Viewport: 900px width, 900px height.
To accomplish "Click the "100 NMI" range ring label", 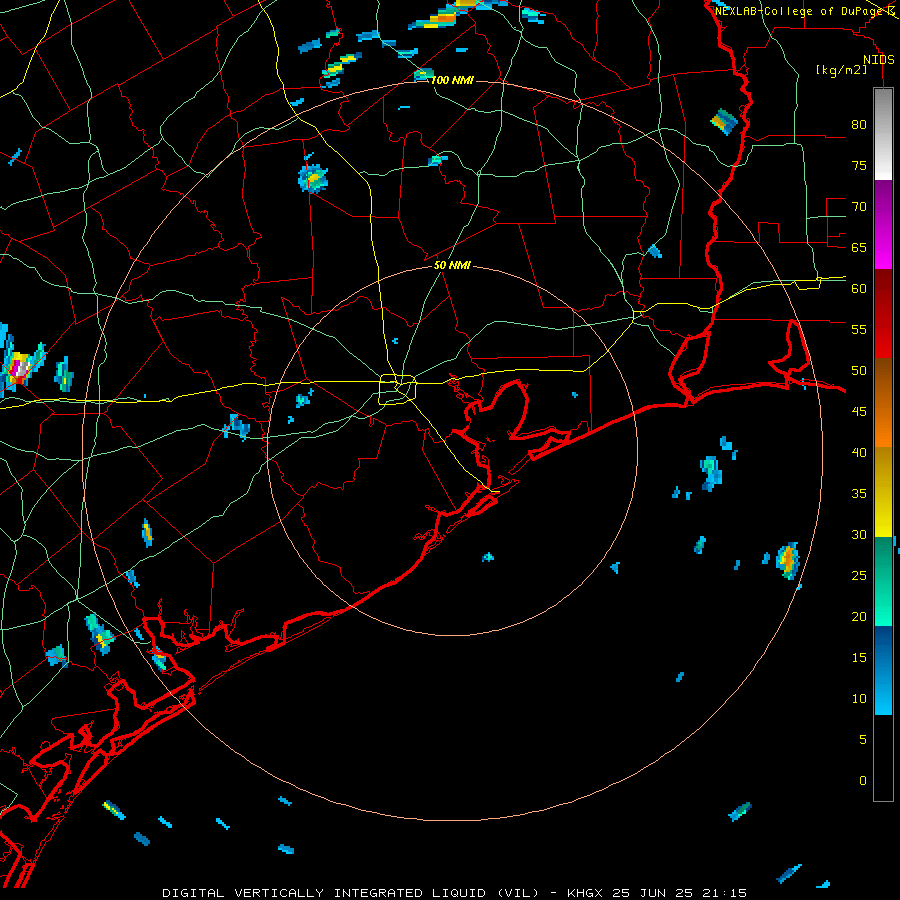I will pyautogui.click(x=452, y=80).
